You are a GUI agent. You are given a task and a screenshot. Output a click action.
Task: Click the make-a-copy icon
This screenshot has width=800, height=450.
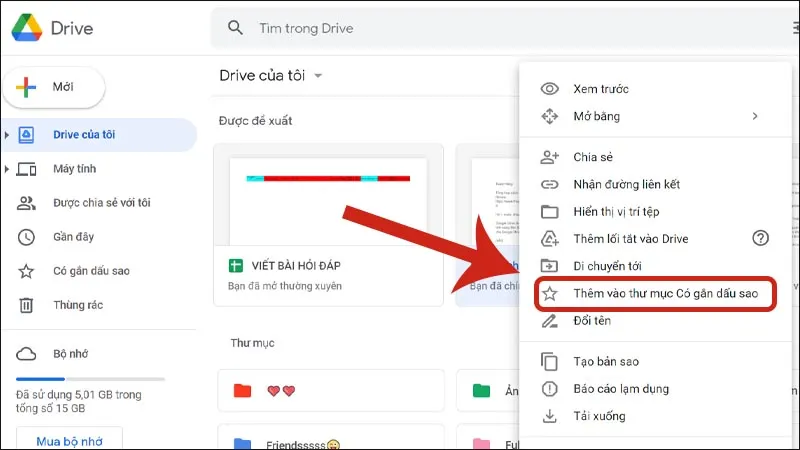coord(549,362)
